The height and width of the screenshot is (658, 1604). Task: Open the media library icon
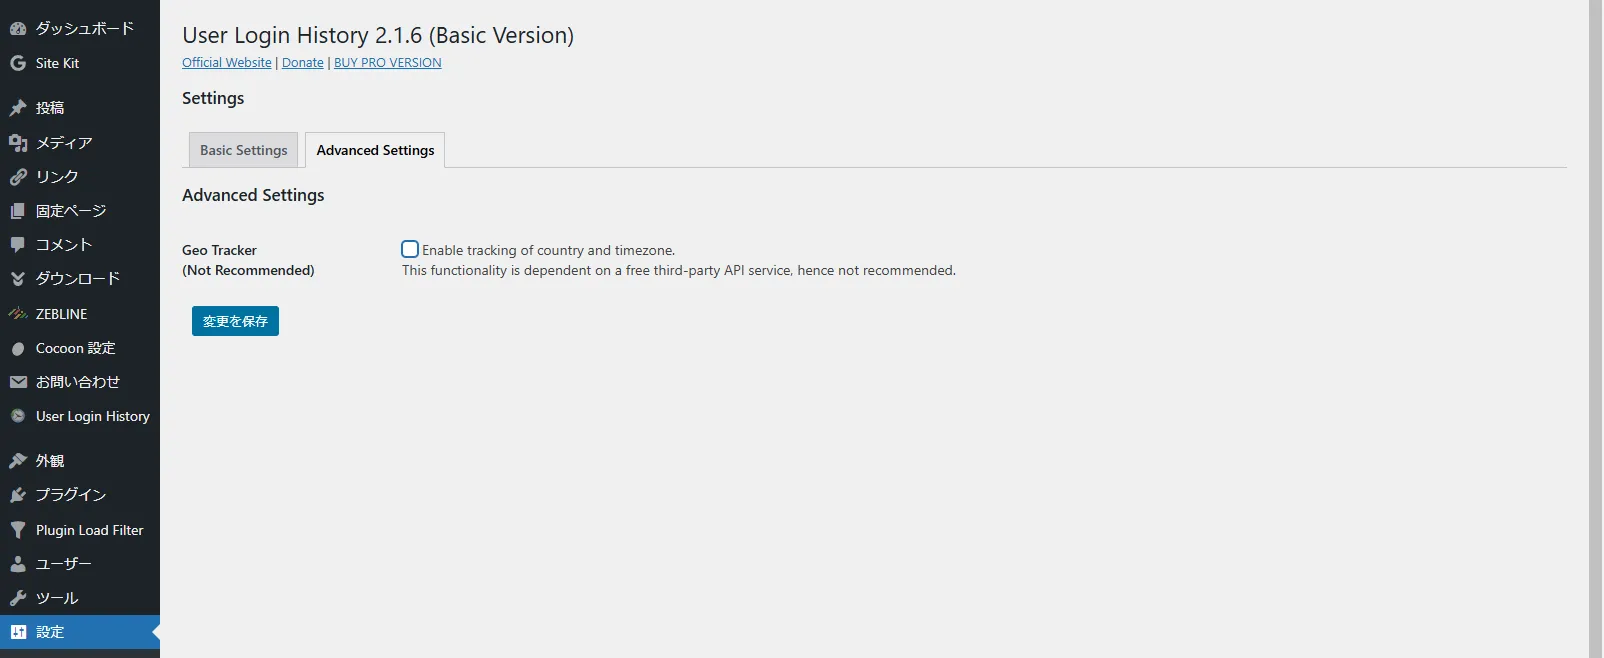pos(18,143)
